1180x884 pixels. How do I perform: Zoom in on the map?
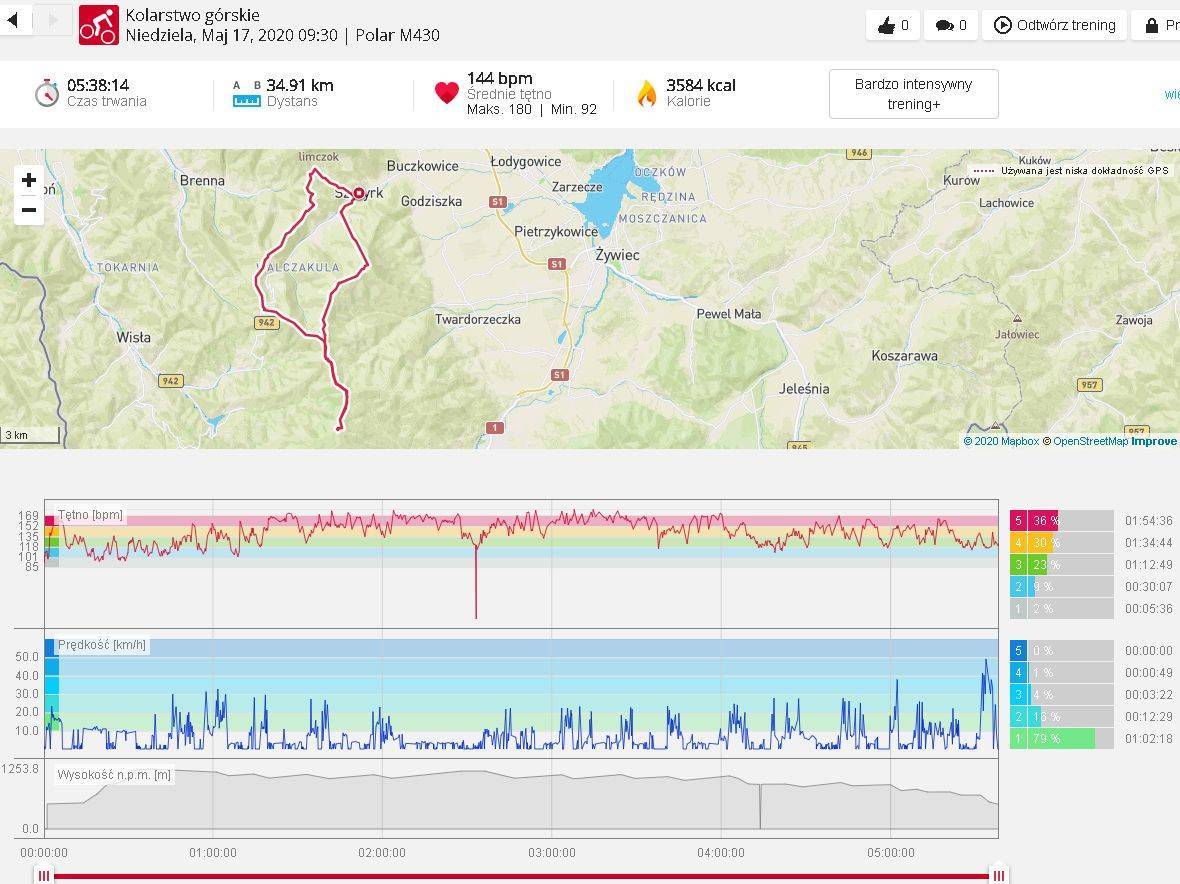[x=28, y=180]
